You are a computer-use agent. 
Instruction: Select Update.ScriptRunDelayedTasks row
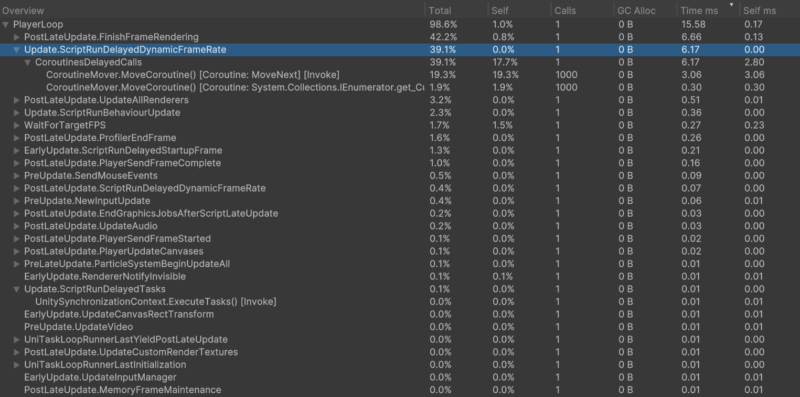coord(400,289)
